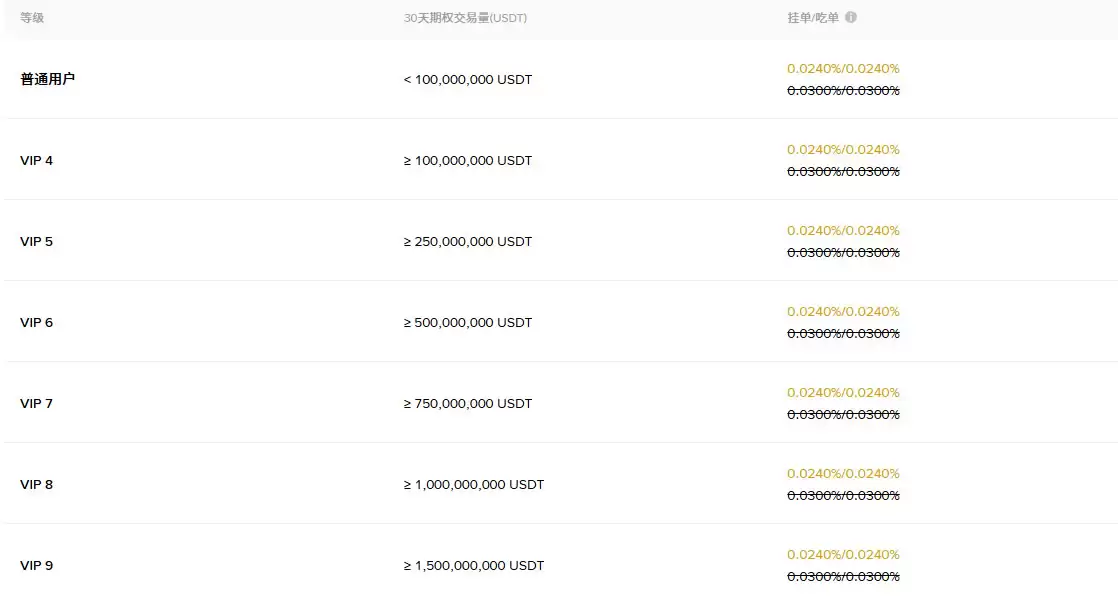Click the ≥ 500,000,000 USDT volume cell
This screenshot has width=1118, height=596.
coord(468,322)
